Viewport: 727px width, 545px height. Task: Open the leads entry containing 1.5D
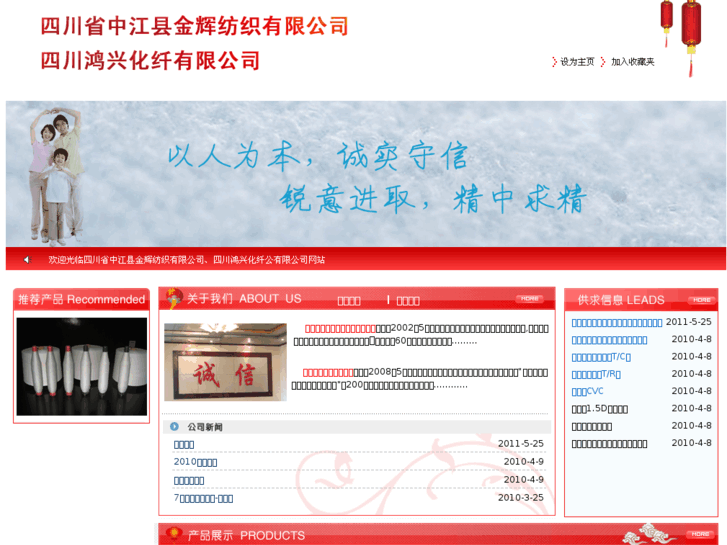click(599, 409)
